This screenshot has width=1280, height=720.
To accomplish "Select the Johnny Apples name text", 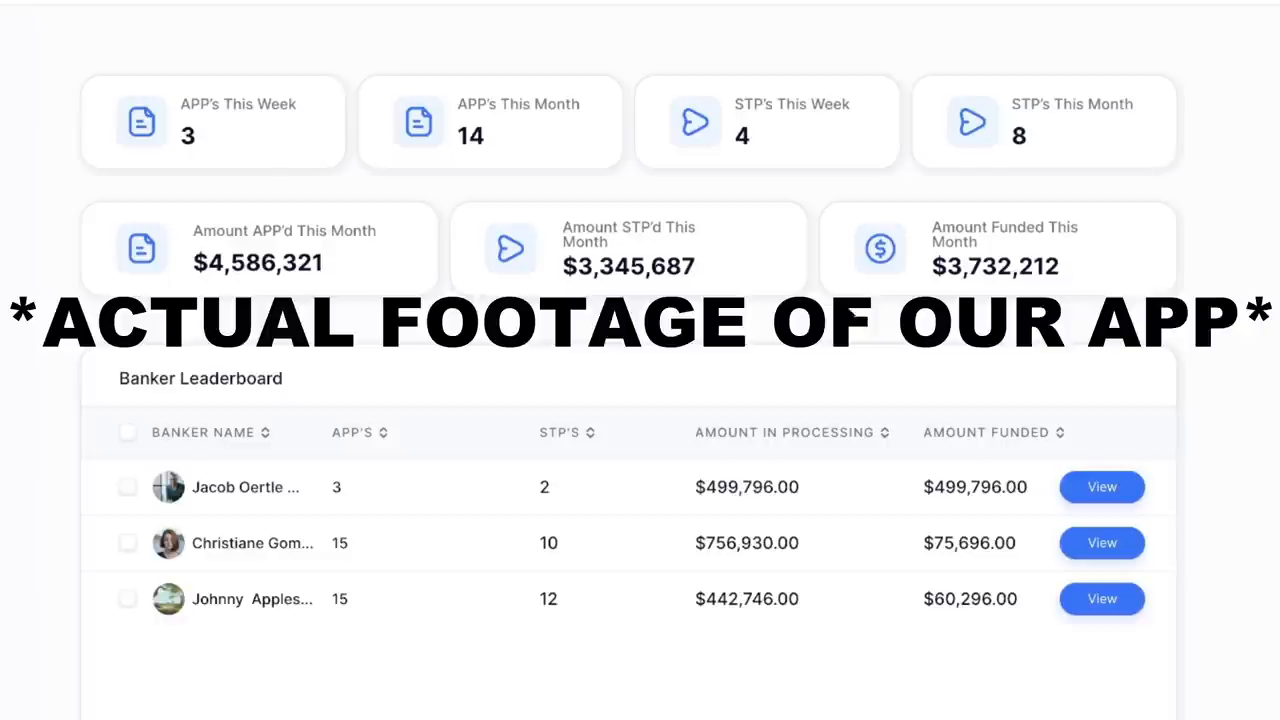I will [252, 599].
